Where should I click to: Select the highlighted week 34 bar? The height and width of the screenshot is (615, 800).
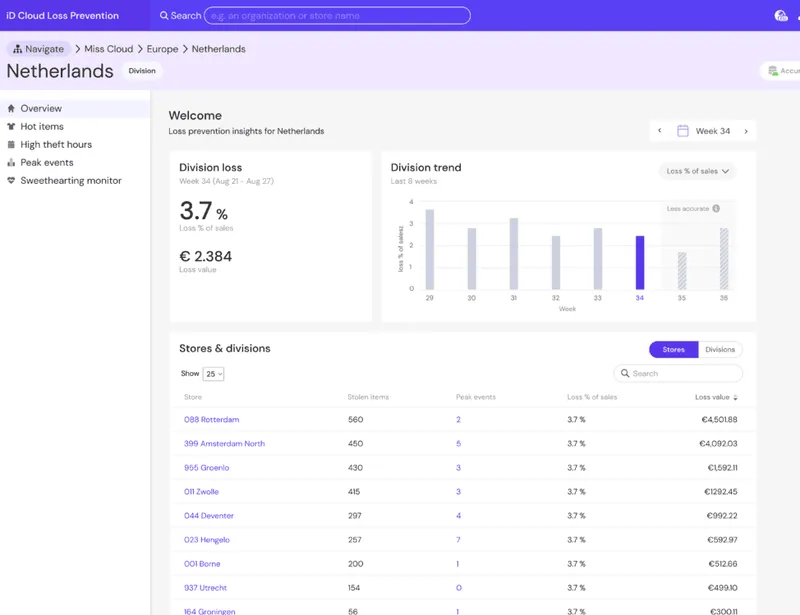640,262
